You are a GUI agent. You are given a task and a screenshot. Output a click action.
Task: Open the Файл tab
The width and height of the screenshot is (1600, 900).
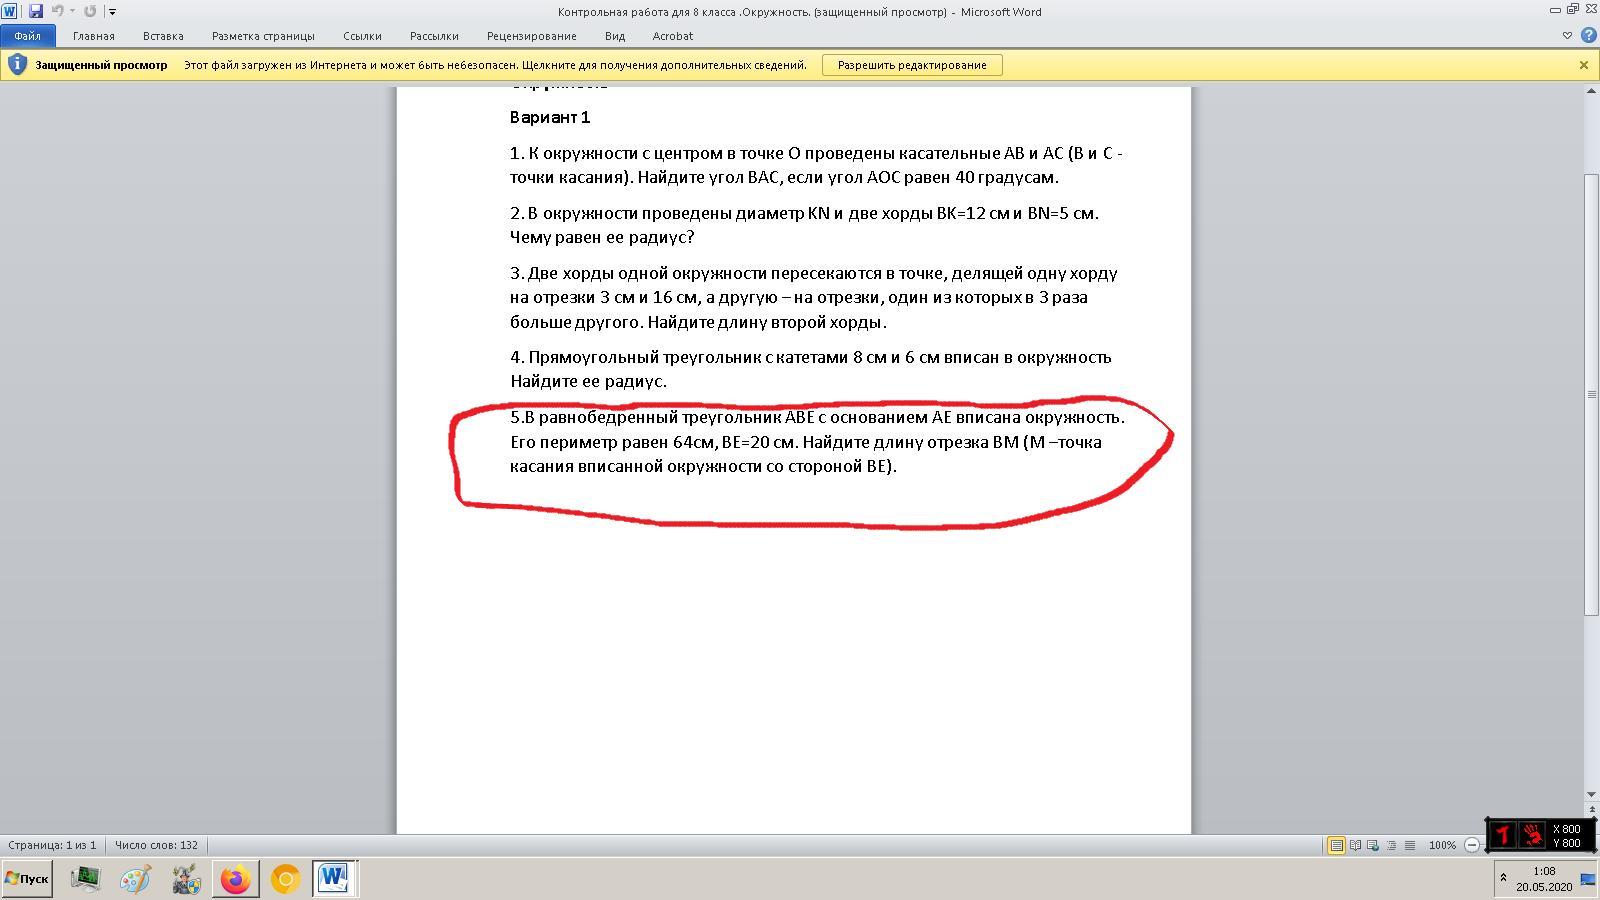point(27,36)
